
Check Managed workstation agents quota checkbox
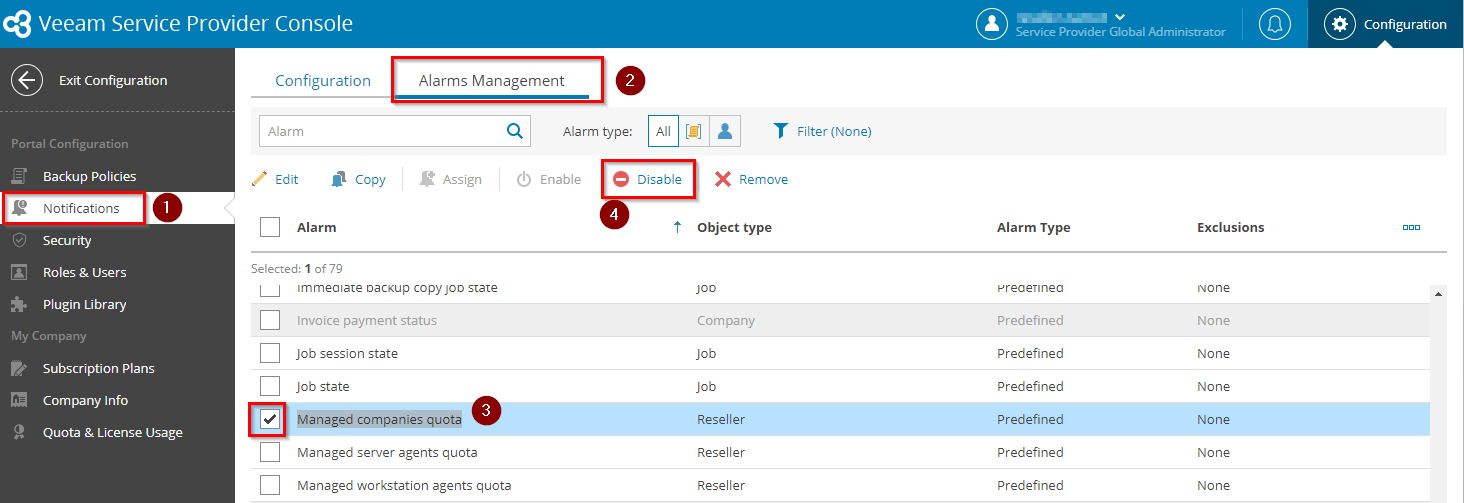270,485
